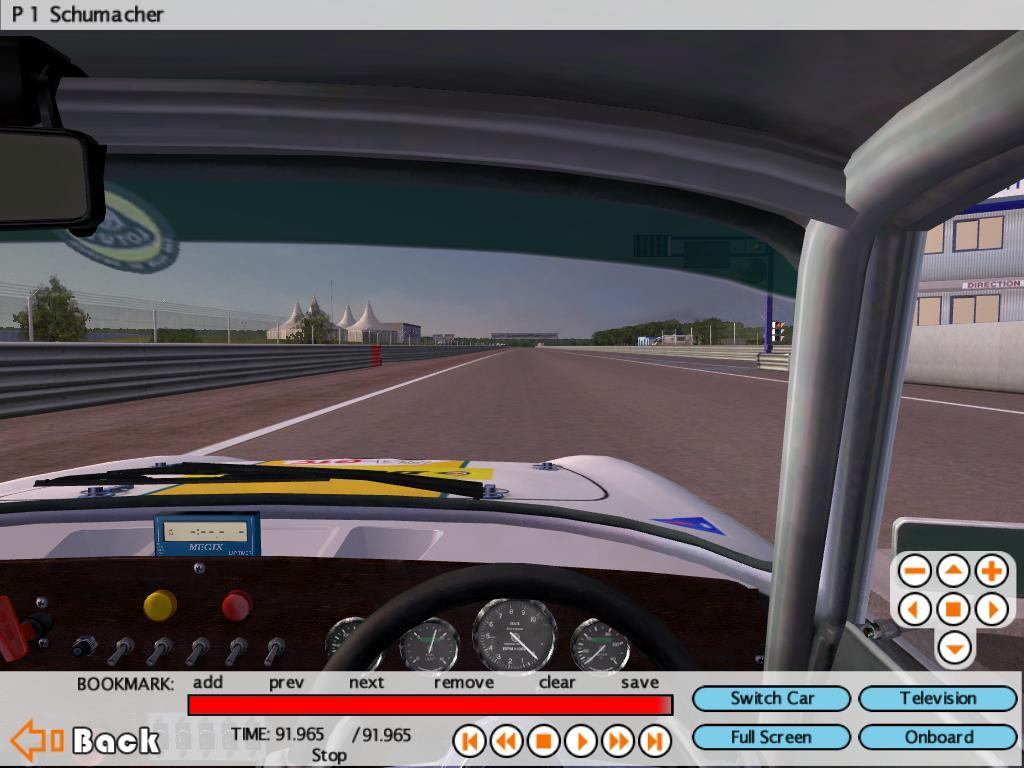The height and width of the screenshot is (768, 1024).
Task: Reset camera with the center square icon
Action: pyautogui.click(x=953, y=610)
